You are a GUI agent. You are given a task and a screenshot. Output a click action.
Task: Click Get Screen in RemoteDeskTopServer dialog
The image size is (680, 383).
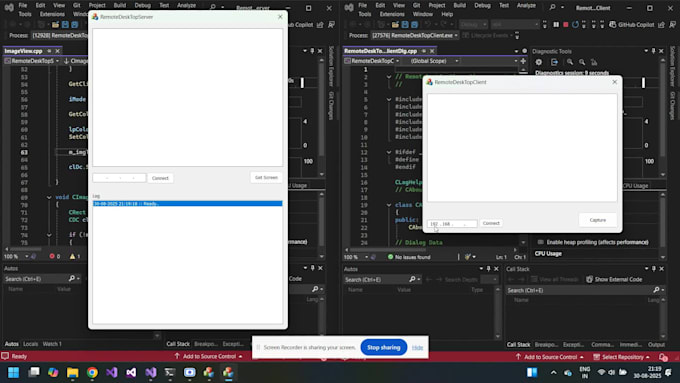(266, 177)
